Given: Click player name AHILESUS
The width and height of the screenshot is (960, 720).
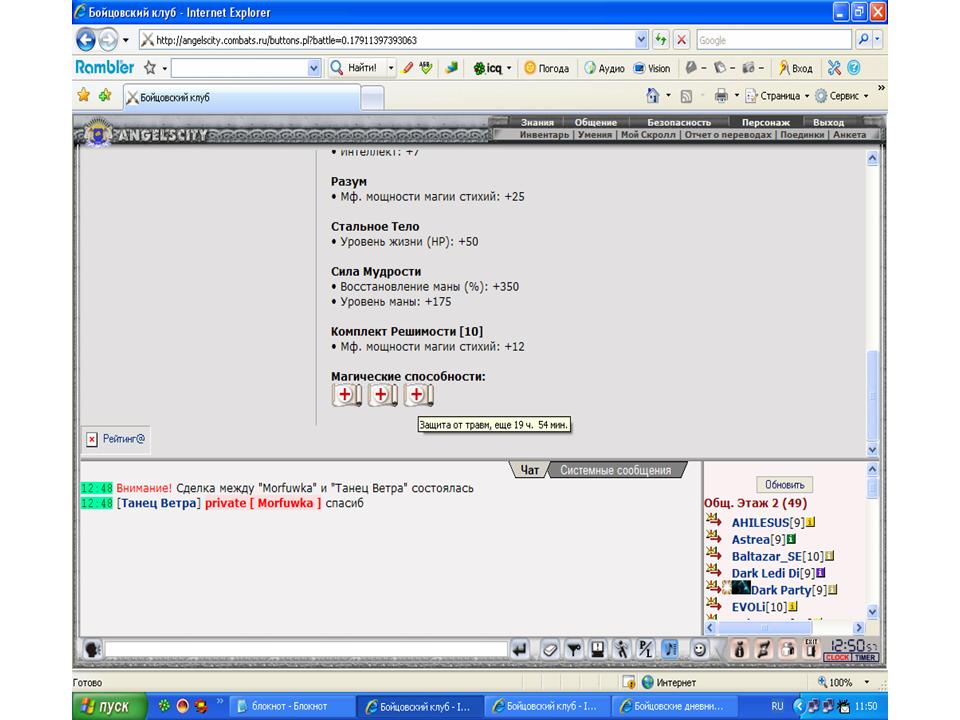Looking at the screenshot, I should pyautogui.click(x=760, y=522).
